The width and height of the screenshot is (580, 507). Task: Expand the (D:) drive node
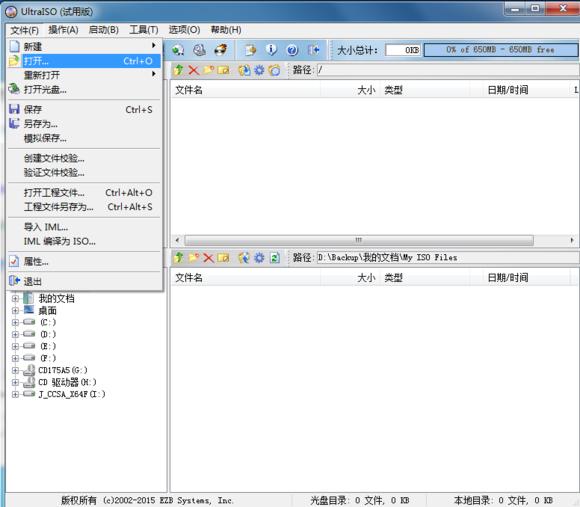15,335
